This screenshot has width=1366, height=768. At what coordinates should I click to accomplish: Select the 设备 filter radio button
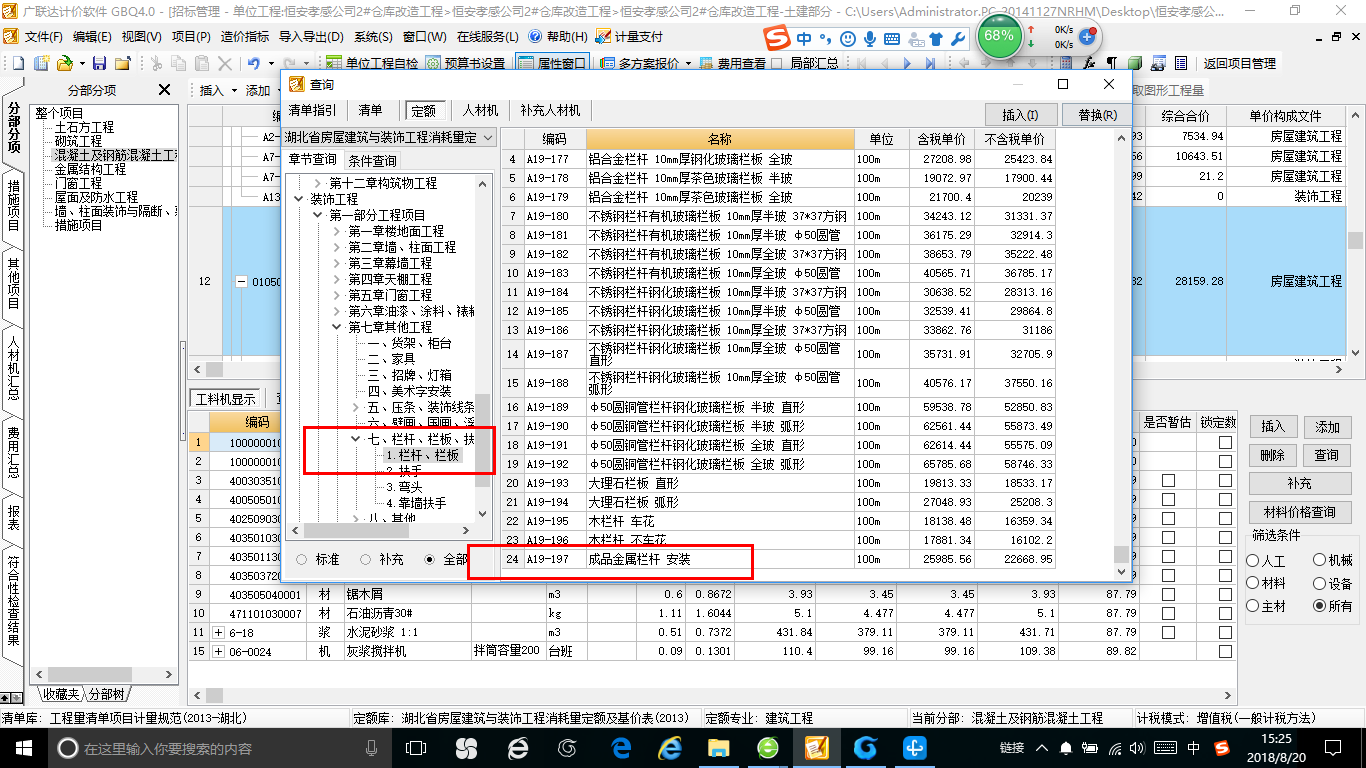point(1320,584)
